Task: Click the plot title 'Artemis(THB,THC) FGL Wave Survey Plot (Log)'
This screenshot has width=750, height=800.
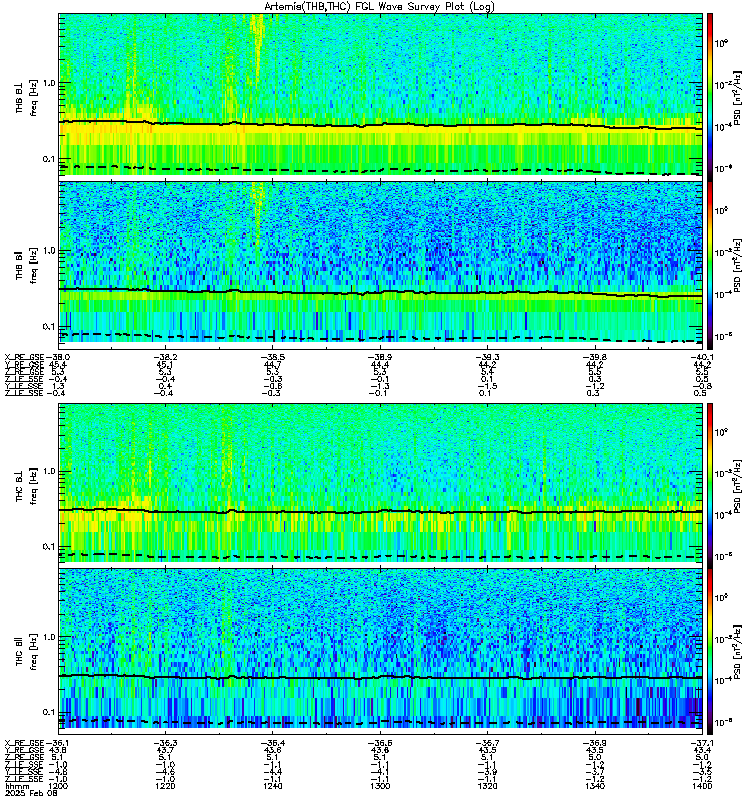Action: tap(379, 6)
